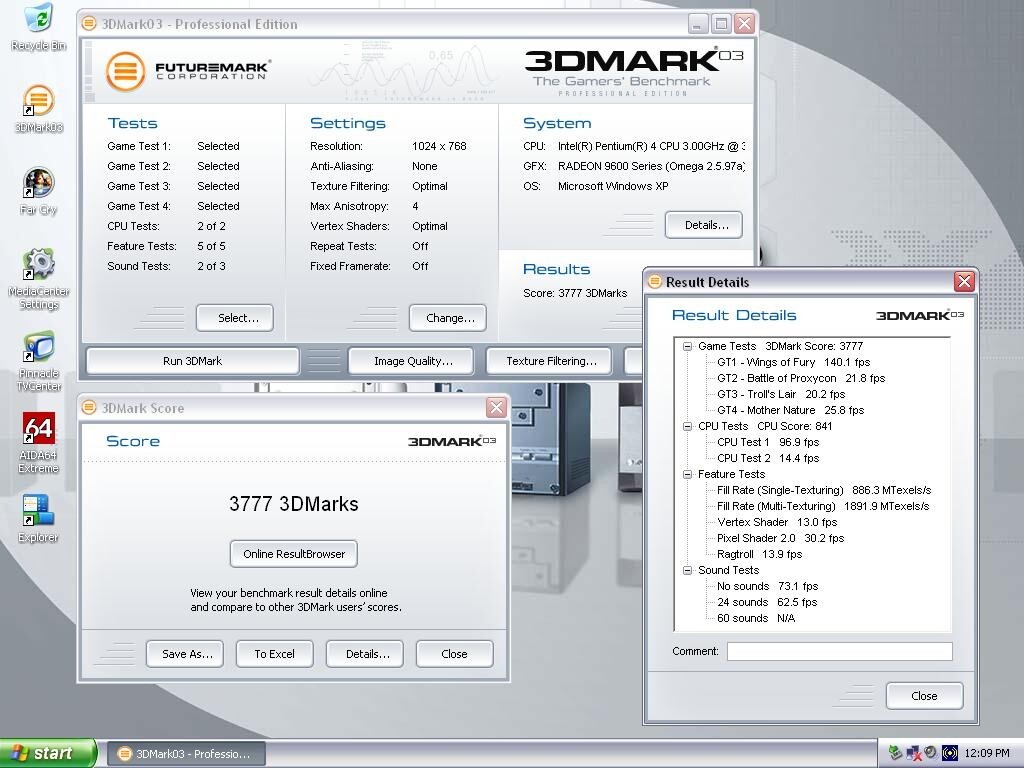Viewport: 1024px width, 768px height.
Task: Launch AIDA64 Extreme desktop shortcut
Action: click(x=39, y=443)
